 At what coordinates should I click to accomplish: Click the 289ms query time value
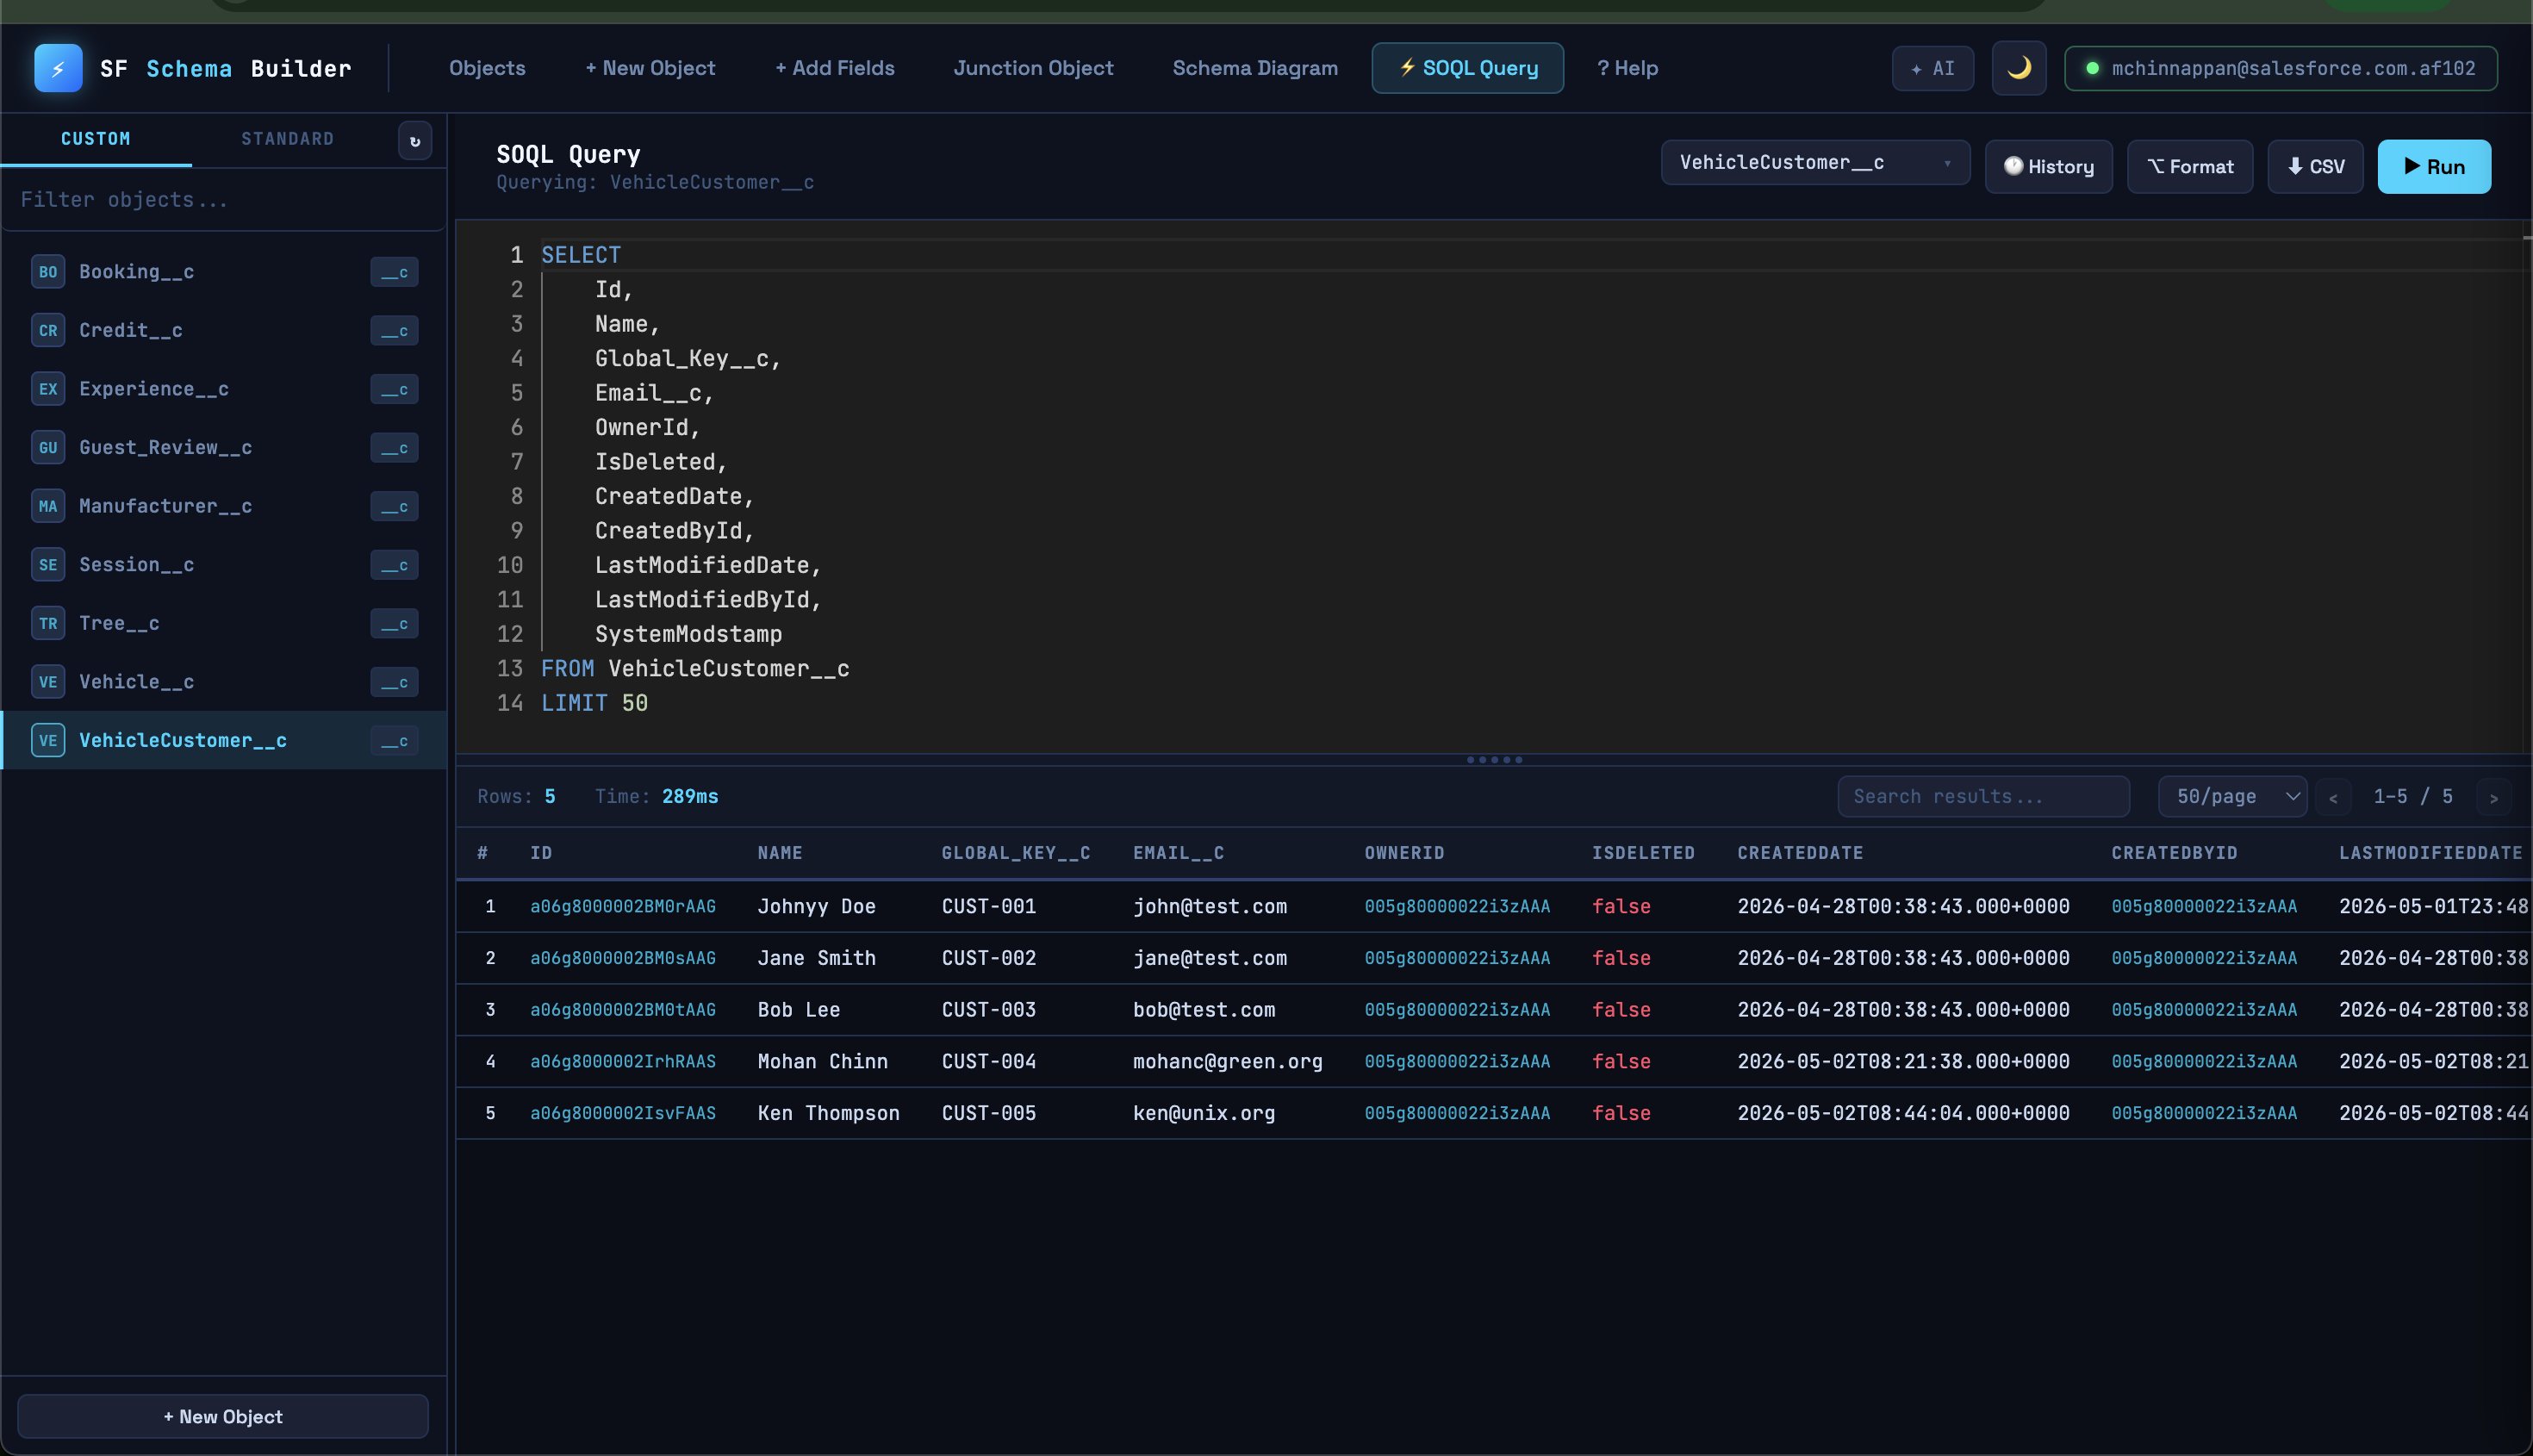pyautogui.click(x=690, y=797)
